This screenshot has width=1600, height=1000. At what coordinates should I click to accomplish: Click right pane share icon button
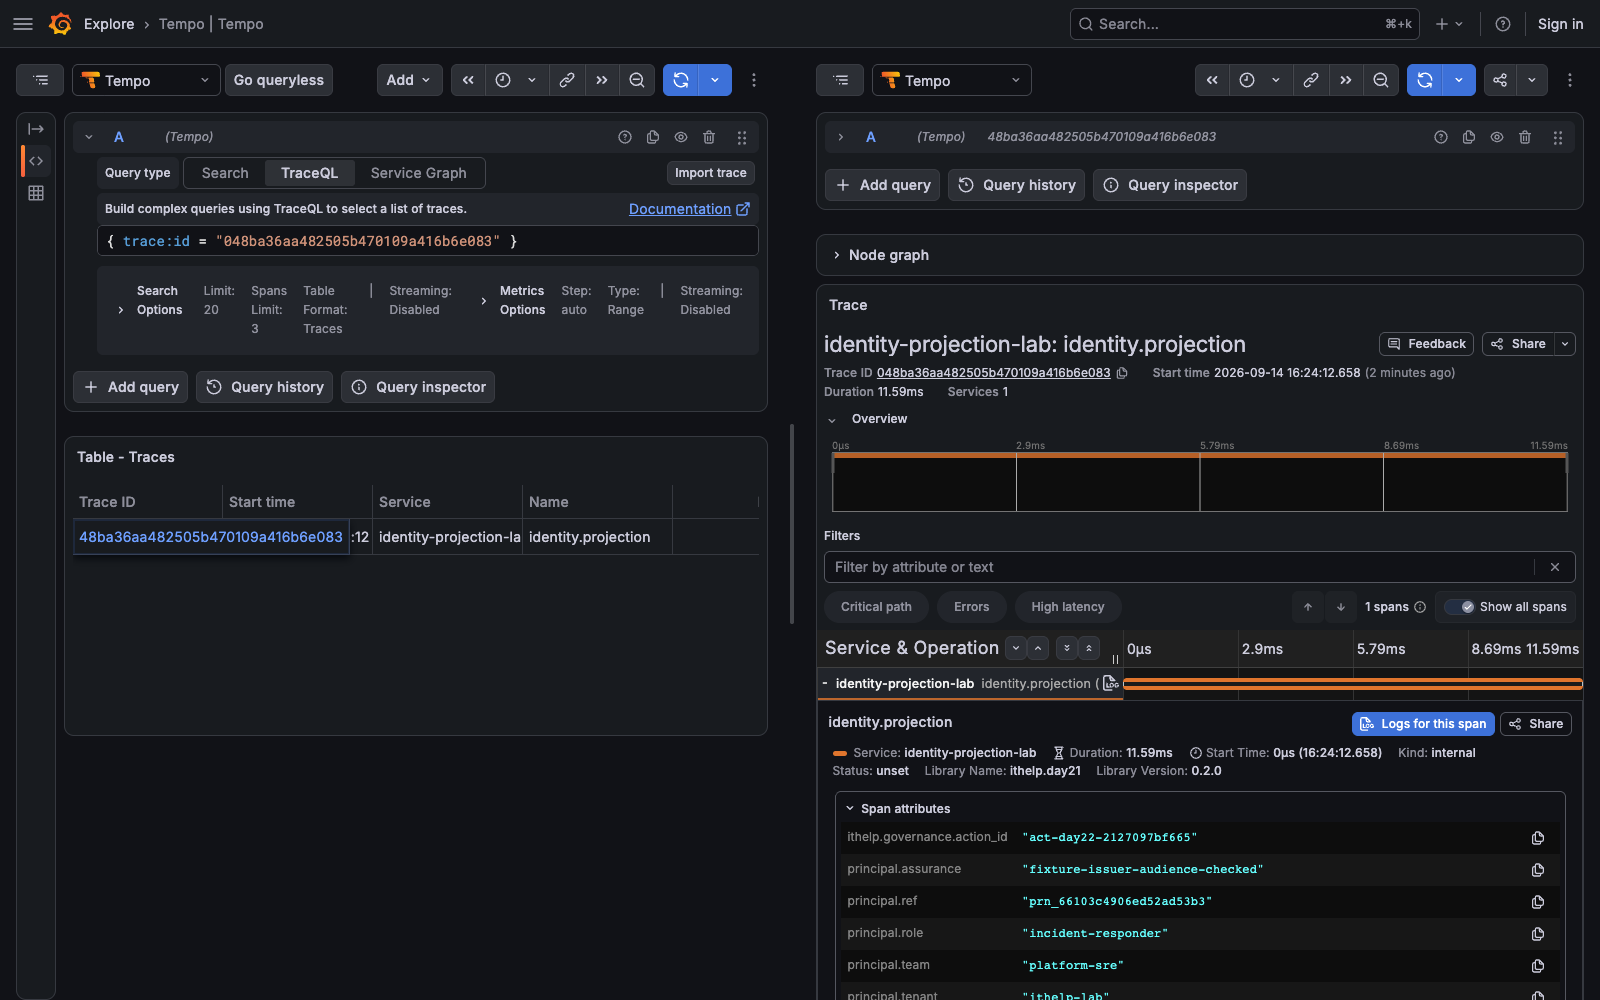tap(1500, 80)
